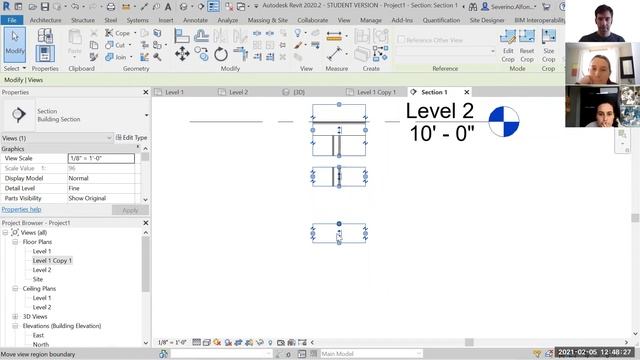Select the Modify arrow tool

[15, 44]
